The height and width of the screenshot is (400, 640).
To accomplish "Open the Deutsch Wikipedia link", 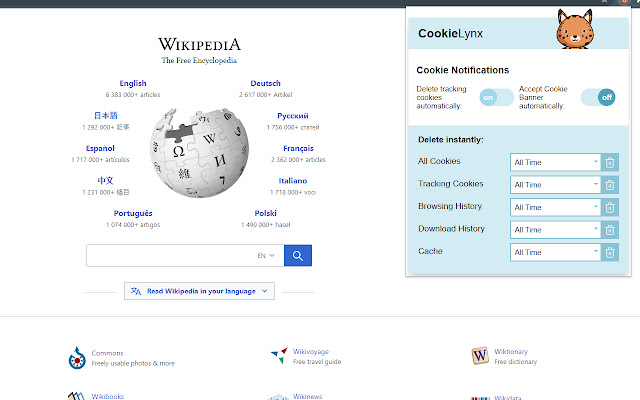I will coord(265,84).
